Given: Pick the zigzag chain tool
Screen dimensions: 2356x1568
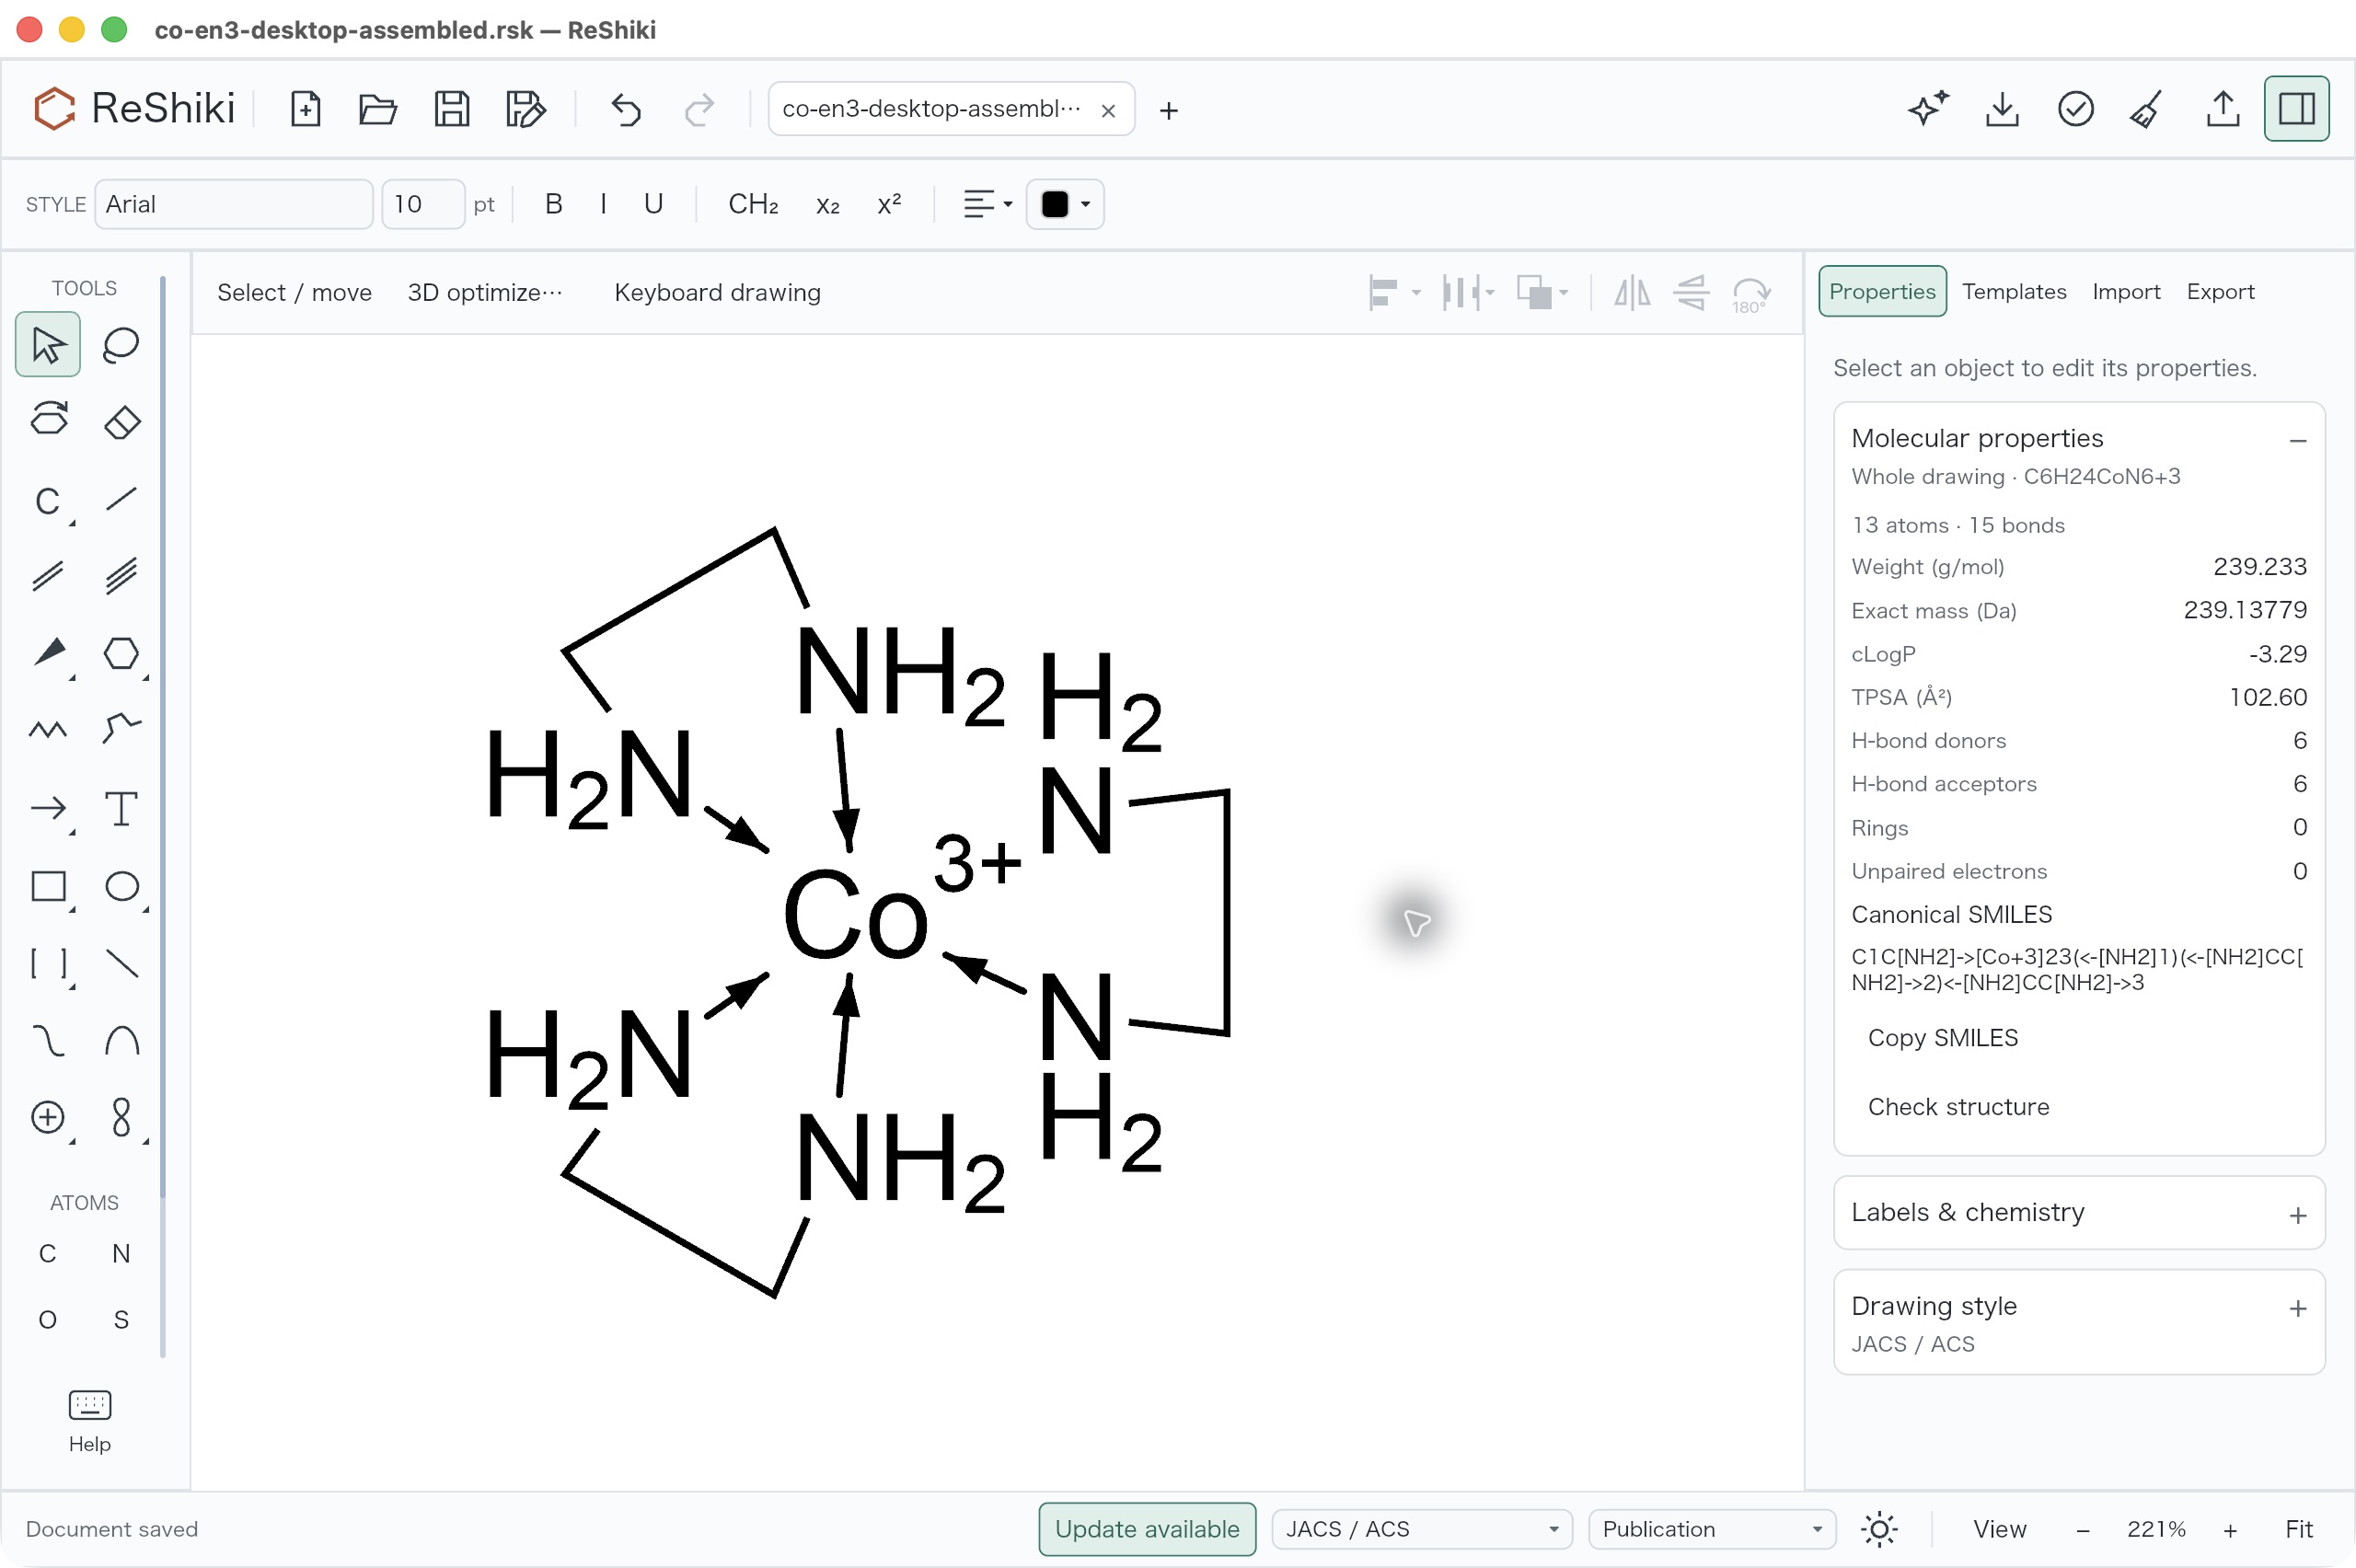Looking at the screenshot, I should point(47,730).
